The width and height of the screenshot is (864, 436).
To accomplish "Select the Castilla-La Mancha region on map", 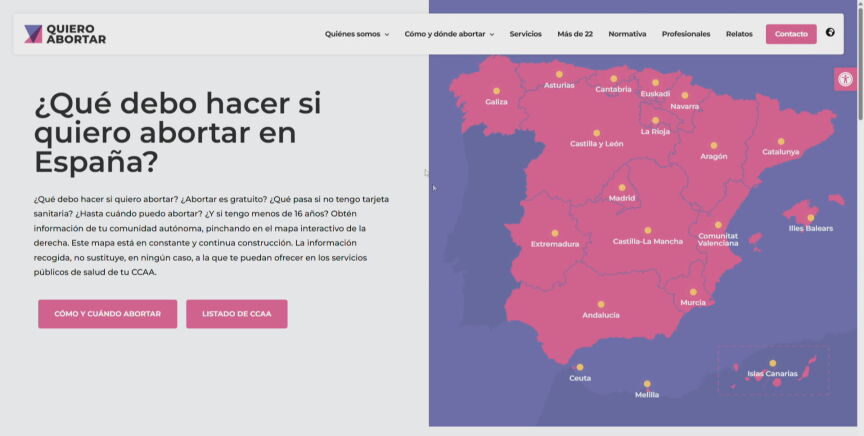I will point(647,241).
